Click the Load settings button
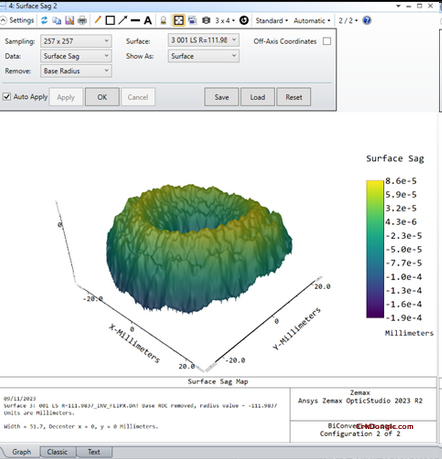The image size is (442, 459). point(257,97)
